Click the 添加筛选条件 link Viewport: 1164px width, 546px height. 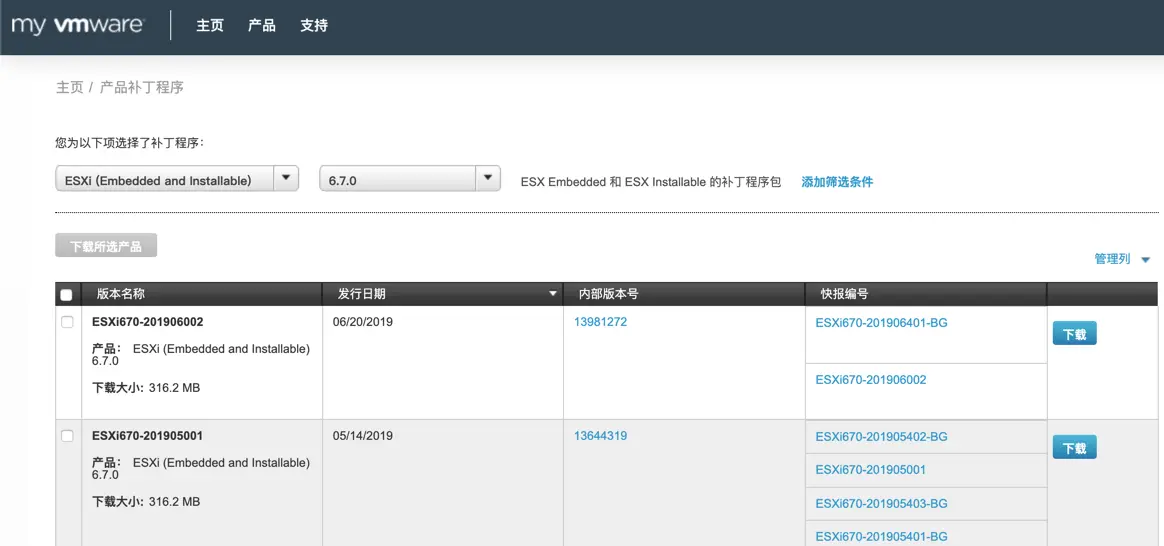[x=837, y=181]
